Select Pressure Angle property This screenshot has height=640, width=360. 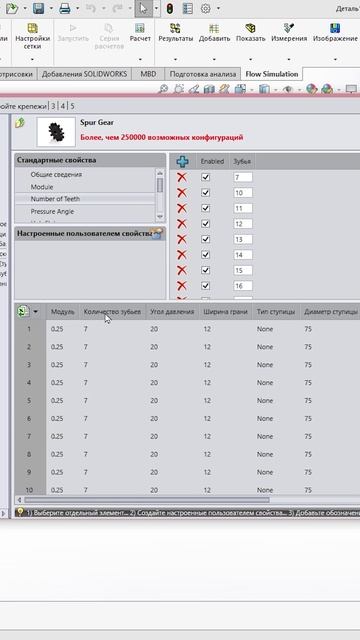point(52,211)
